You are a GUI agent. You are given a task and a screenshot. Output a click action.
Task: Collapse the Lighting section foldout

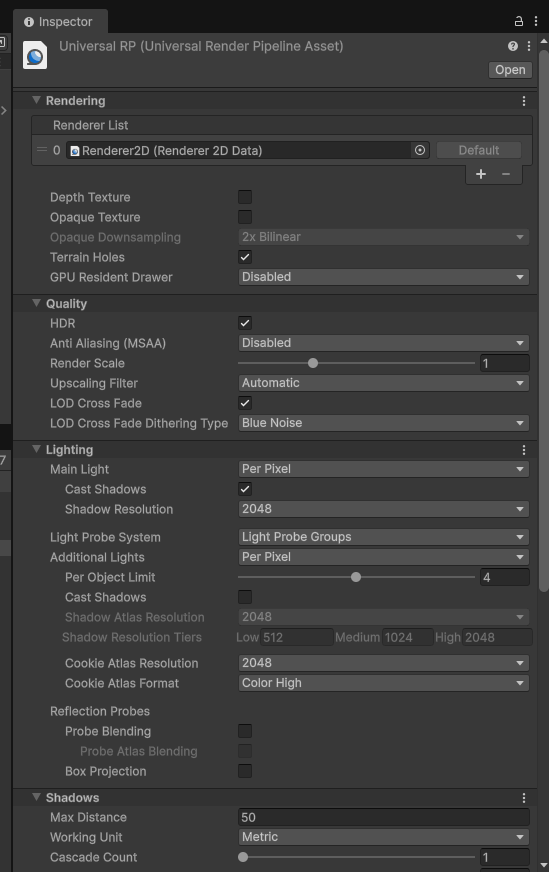pos(36,449)
